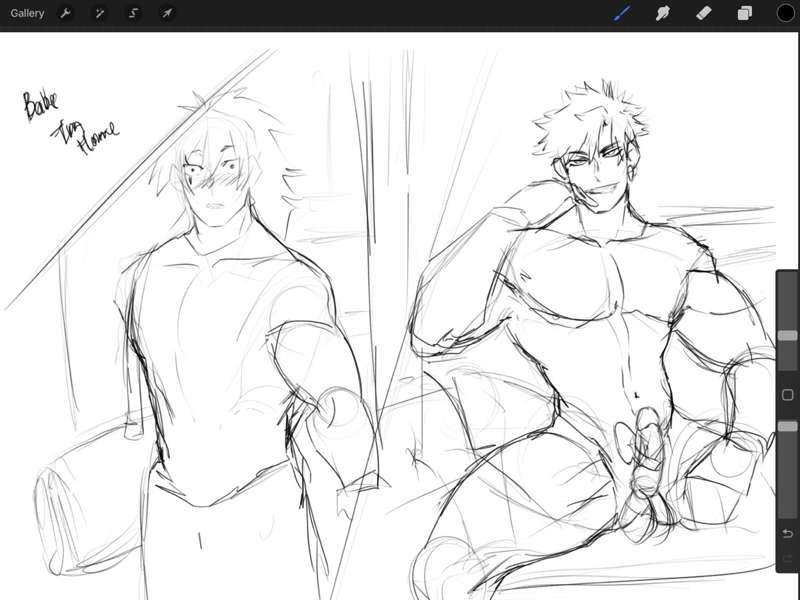The image size is (800, 600).
Task: Select the Smudge tool
Action: click(663, 13)
